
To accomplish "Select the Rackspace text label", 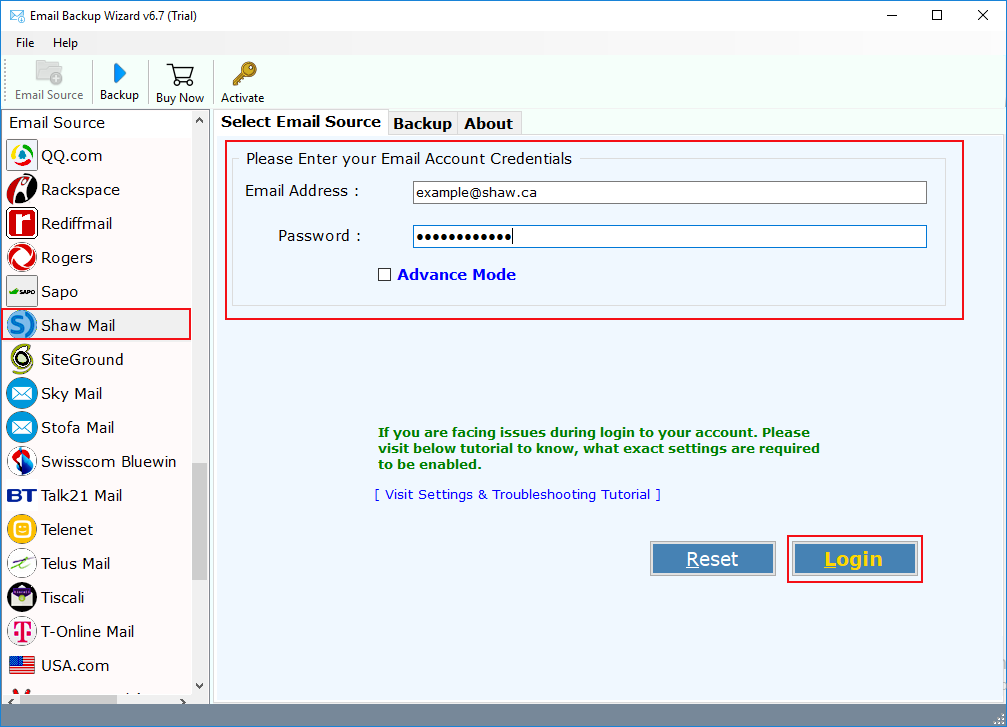I will (80, 189).
